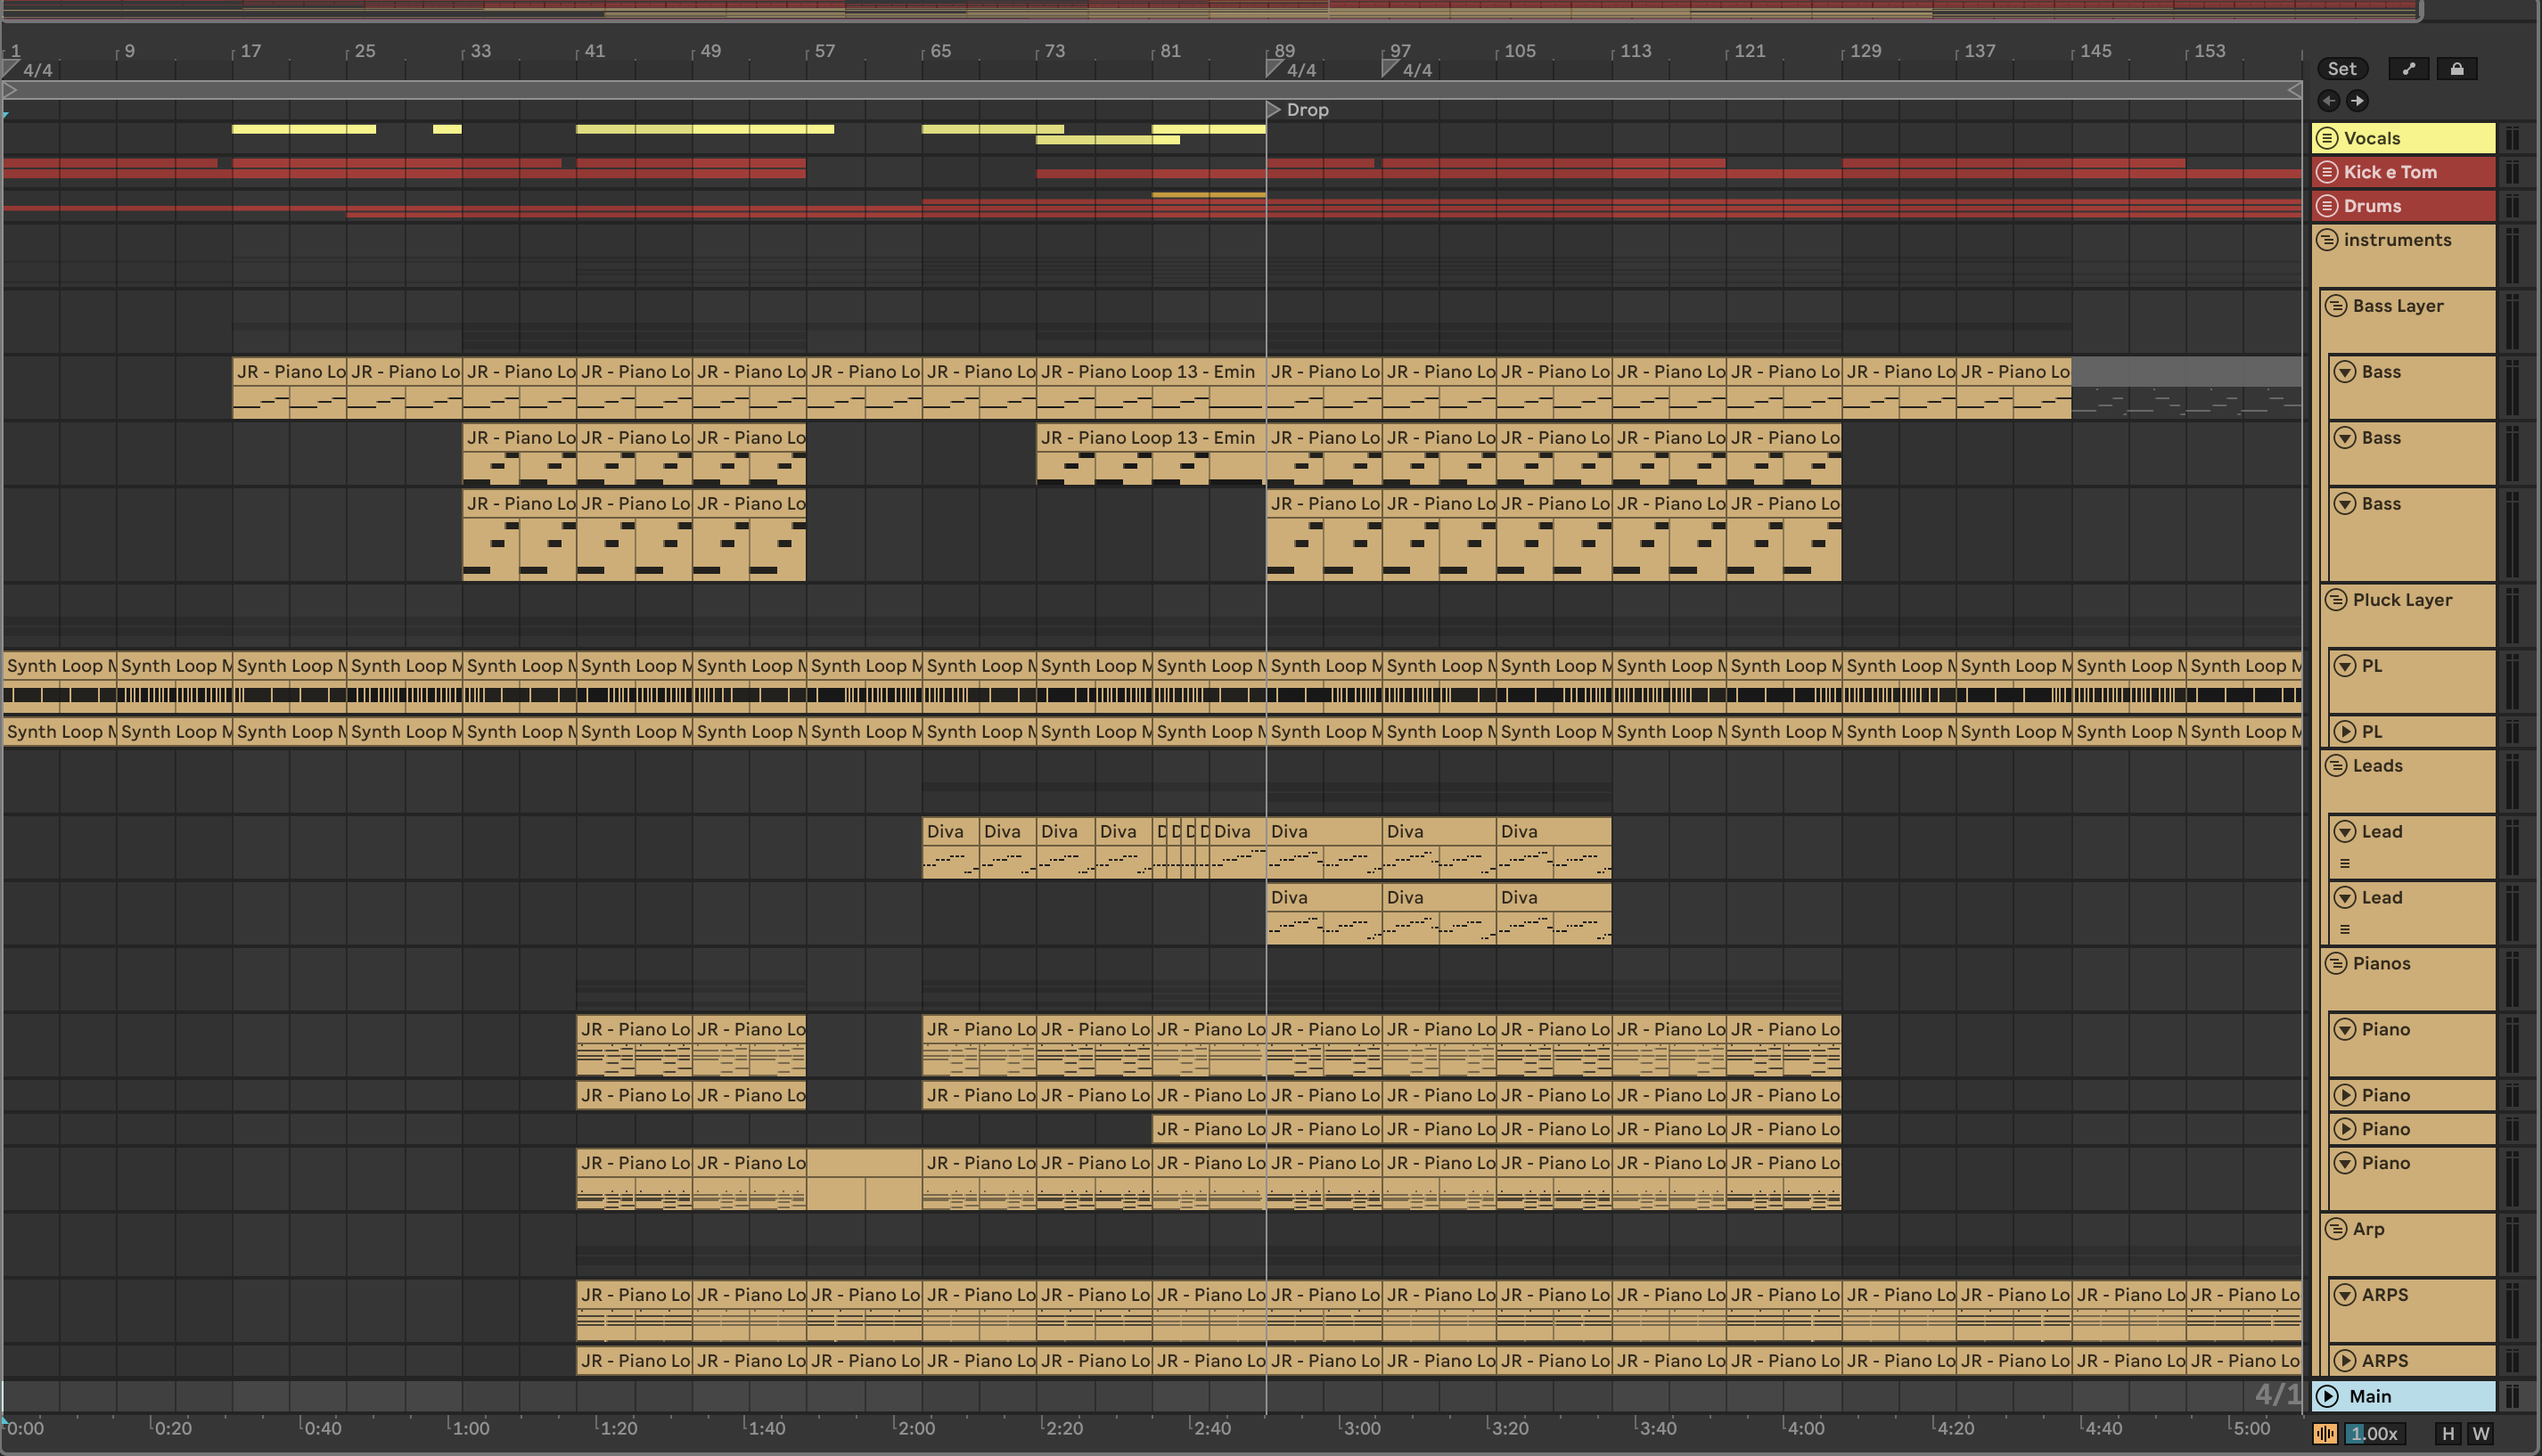Select the instruments track title
Screen dimensions: 2542x1456
coord(2397,240)
